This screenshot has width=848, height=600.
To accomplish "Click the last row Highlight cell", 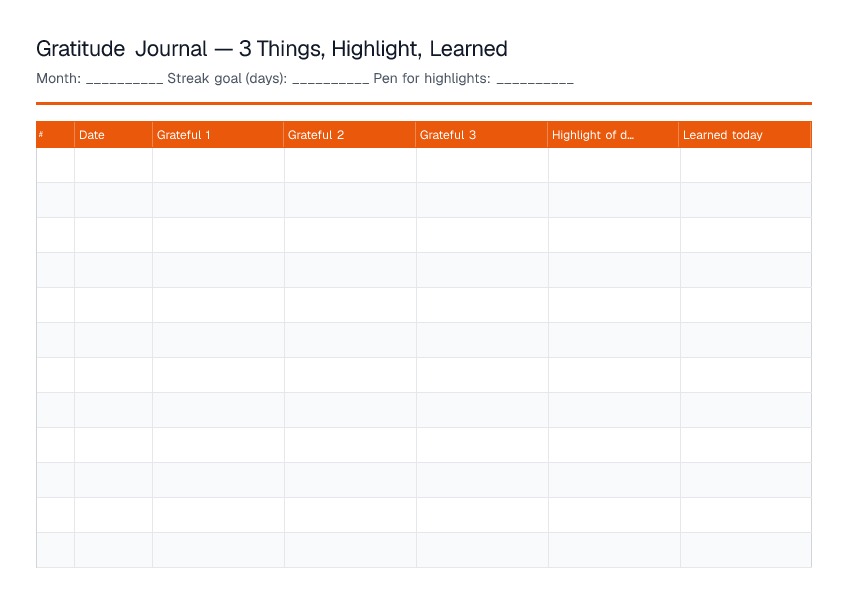I will tap(614, 550).
